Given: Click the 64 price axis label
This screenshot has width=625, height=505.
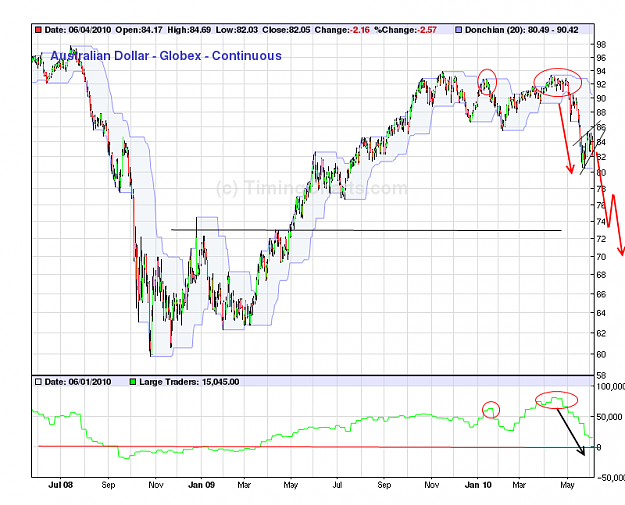Looking at the screenshot, I should click(601, 313).
